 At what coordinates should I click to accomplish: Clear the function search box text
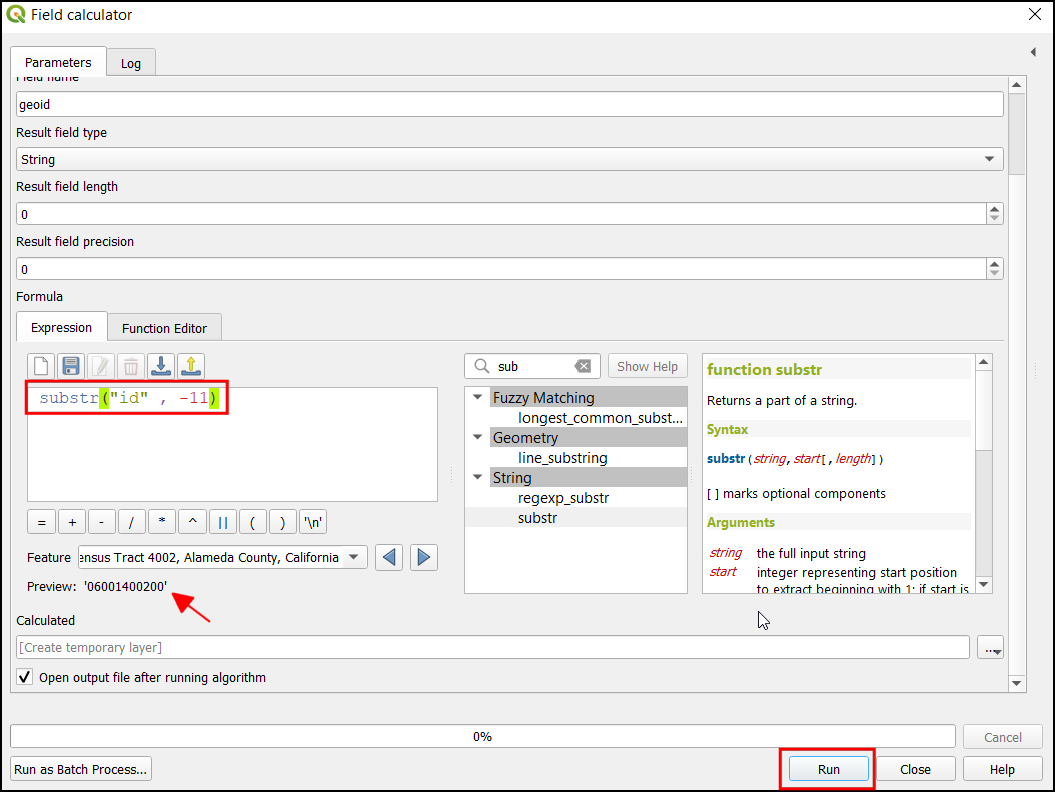tap(583, 366)
